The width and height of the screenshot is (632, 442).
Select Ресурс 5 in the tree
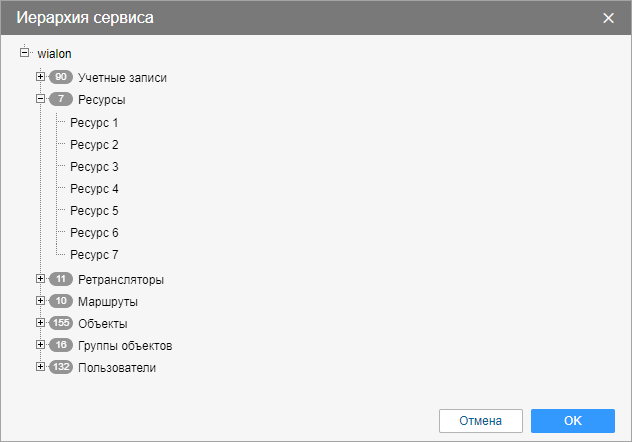pos(94,211)
